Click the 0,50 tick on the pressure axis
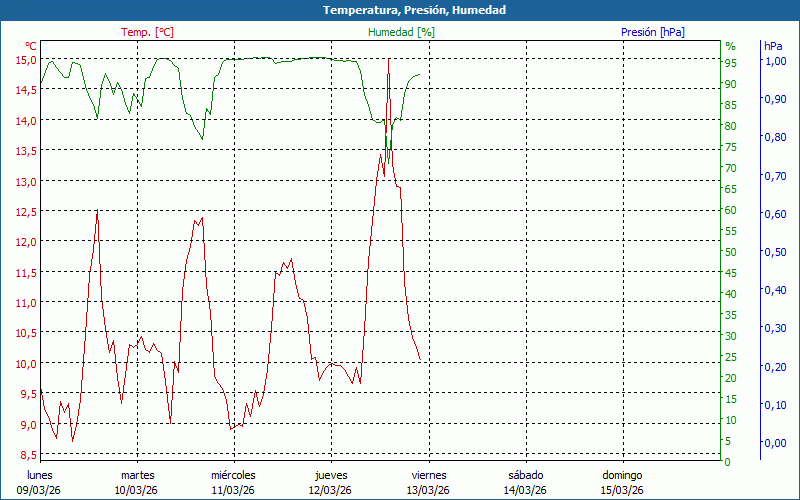Image resolution: width=800 pixels, height=500 pixels. pos(775,252)
